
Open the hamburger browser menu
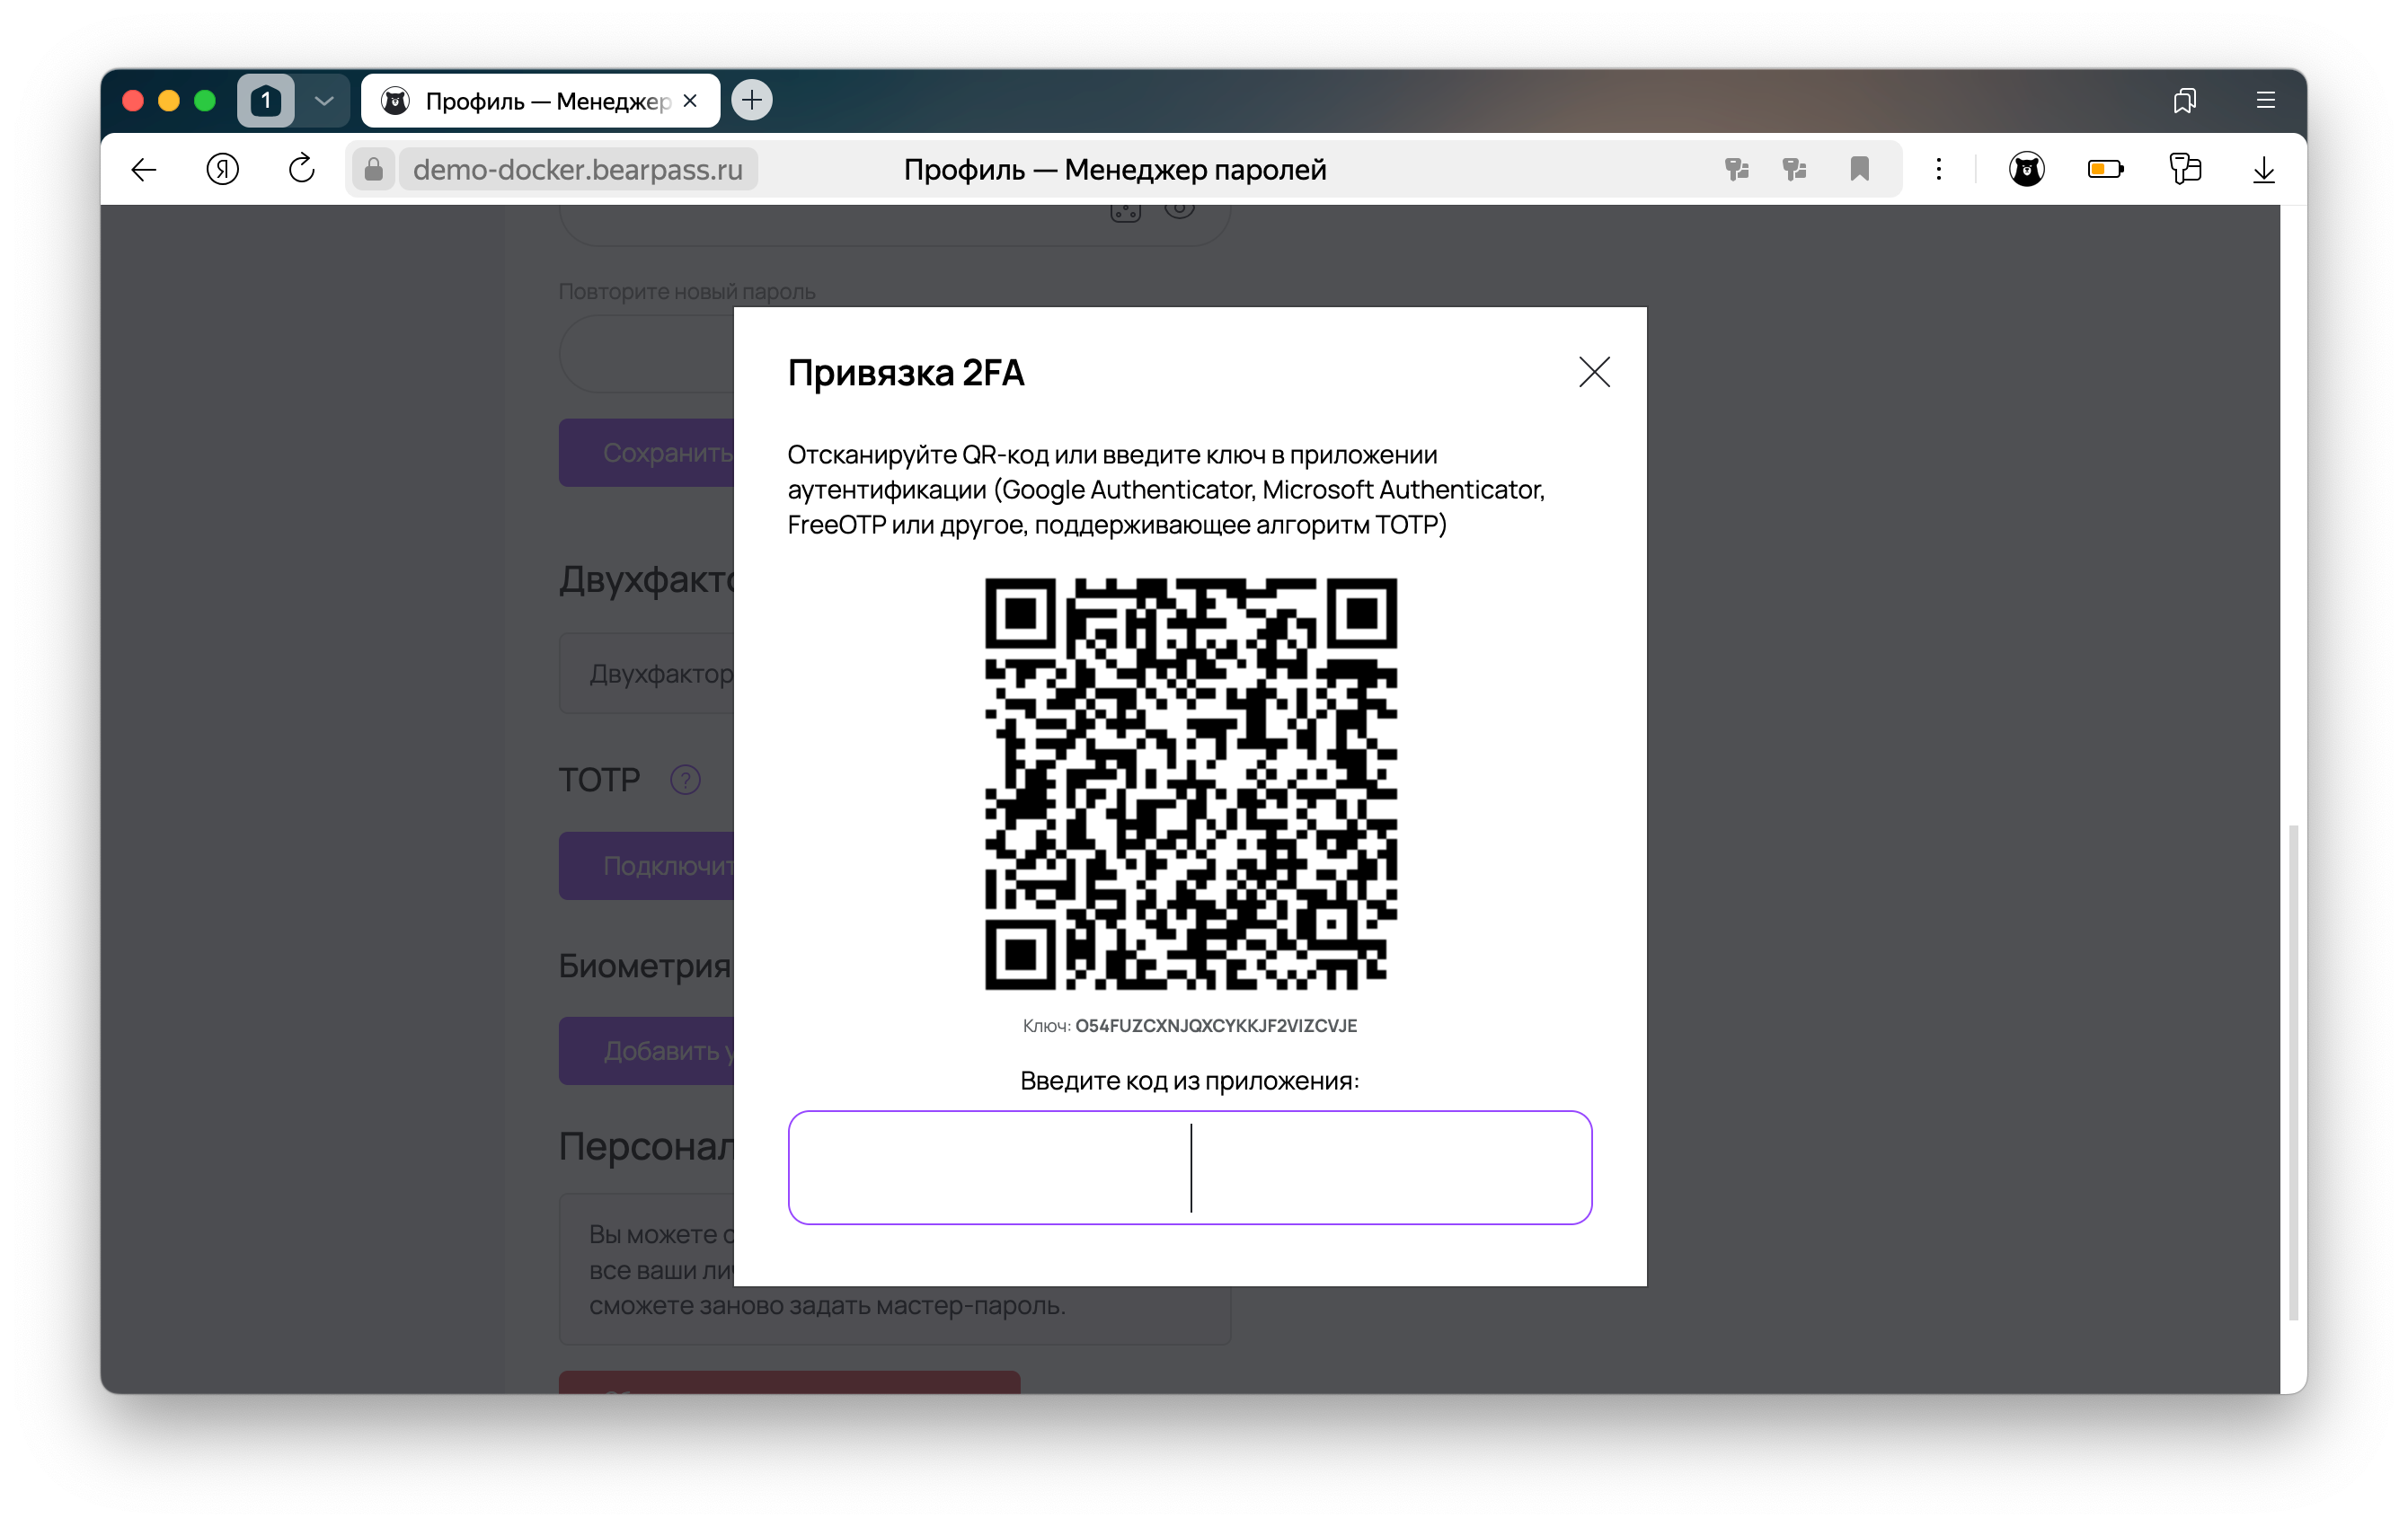pos(2265,100)
